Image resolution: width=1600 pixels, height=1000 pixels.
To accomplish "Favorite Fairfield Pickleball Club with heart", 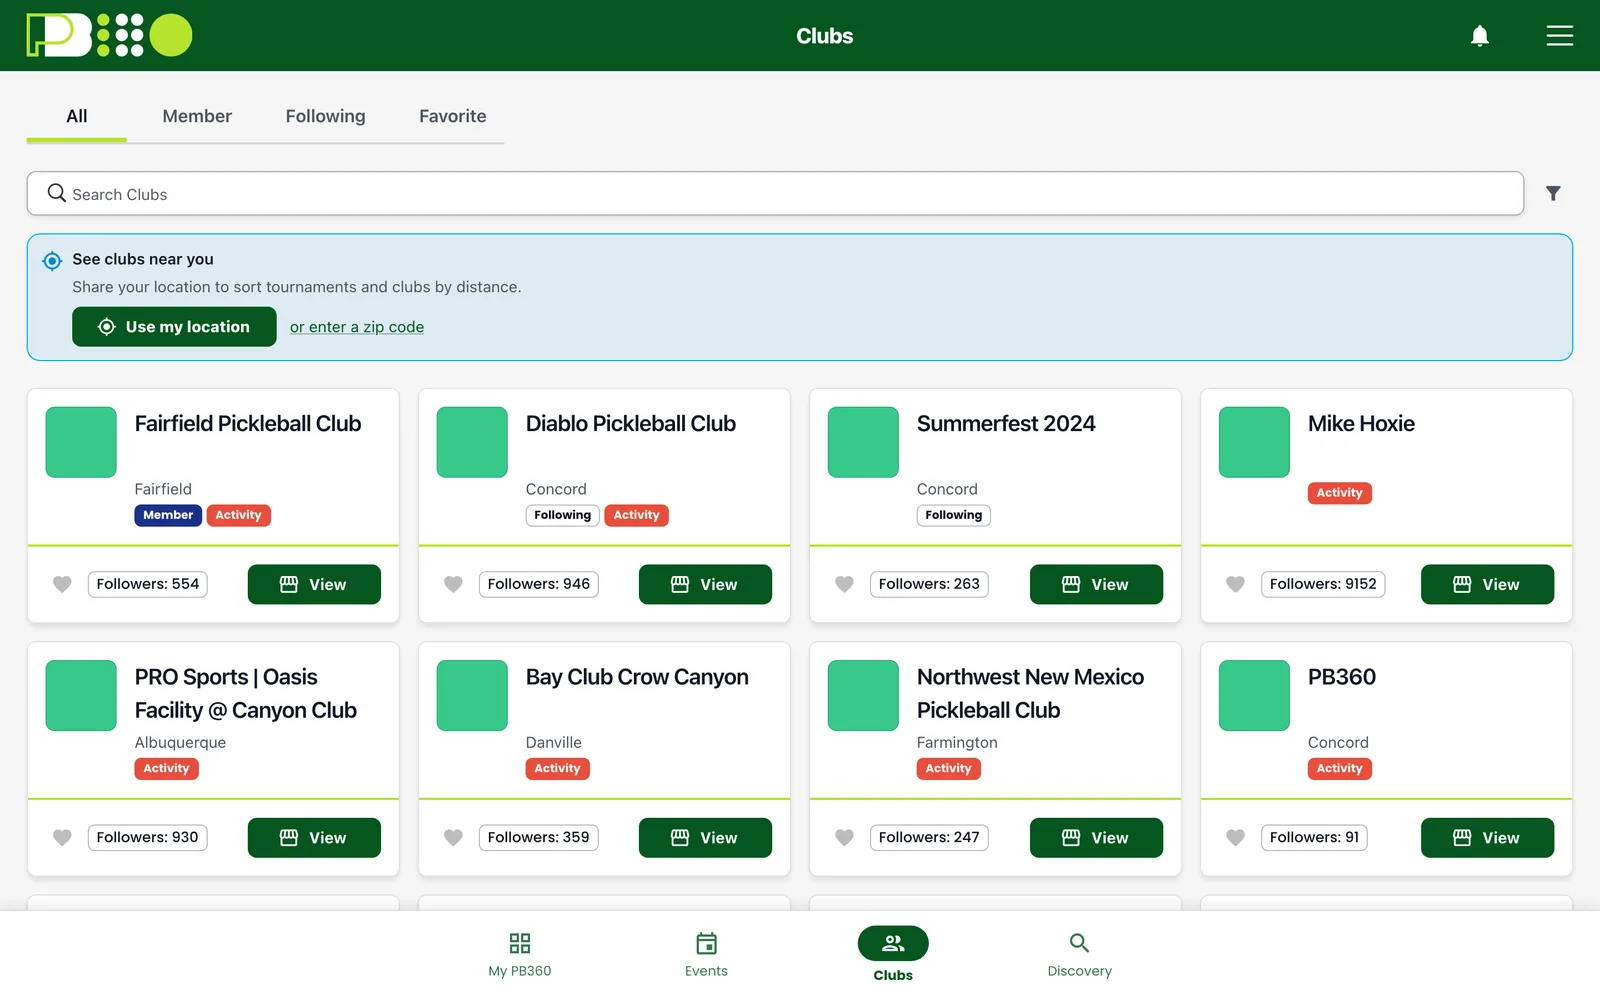I will coord(62,584).
